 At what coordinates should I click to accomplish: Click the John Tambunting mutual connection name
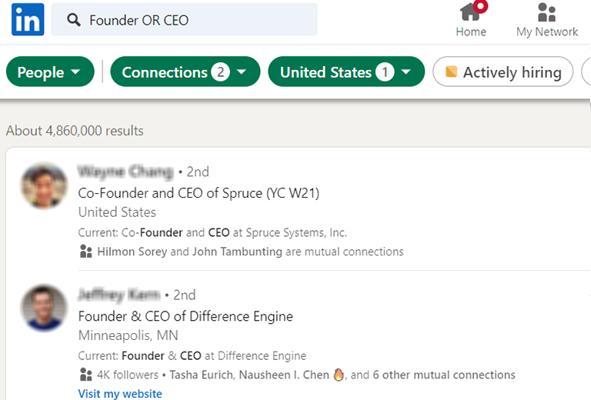pyautogui.click(x=237, y=251)
